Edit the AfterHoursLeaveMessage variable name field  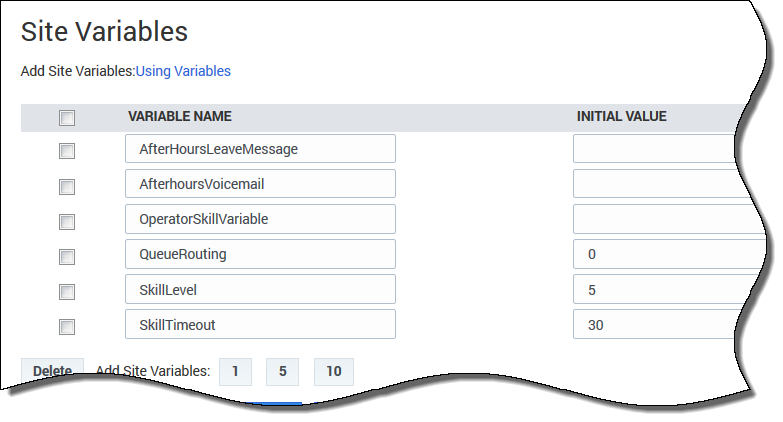[260, 149]
